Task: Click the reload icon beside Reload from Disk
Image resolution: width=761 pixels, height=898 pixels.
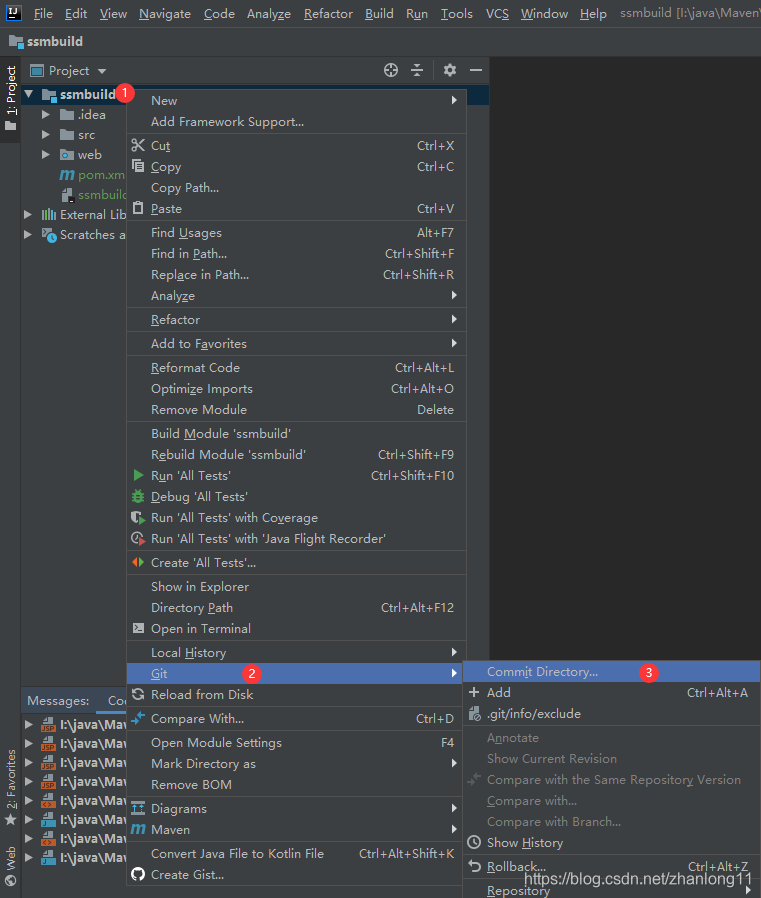Action: click(138, 694)
